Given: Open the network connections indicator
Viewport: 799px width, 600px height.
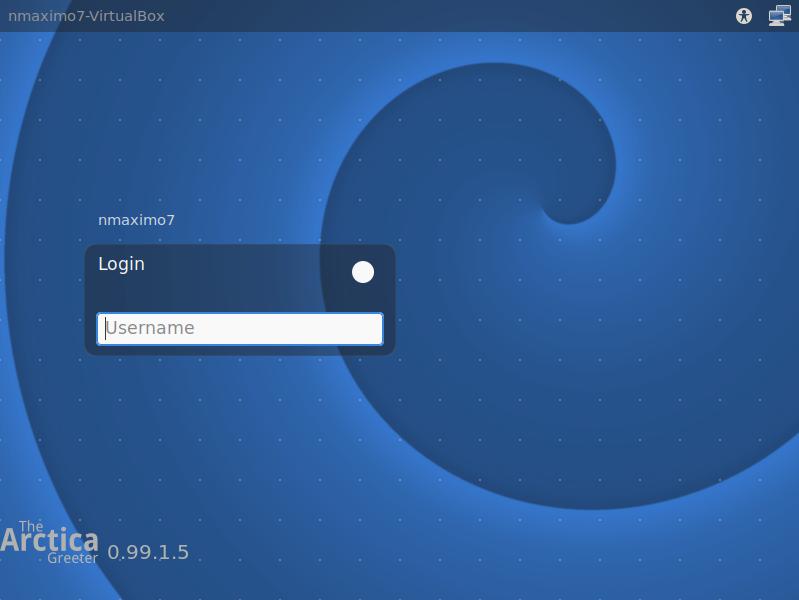Looking at the screenshot, I should coord(779,16).
